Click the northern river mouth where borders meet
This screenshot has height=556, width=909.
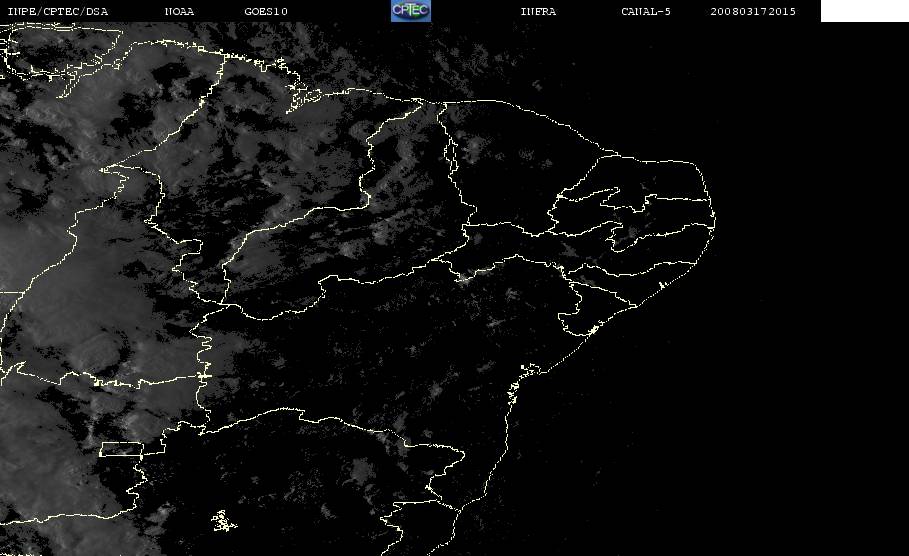420,103
